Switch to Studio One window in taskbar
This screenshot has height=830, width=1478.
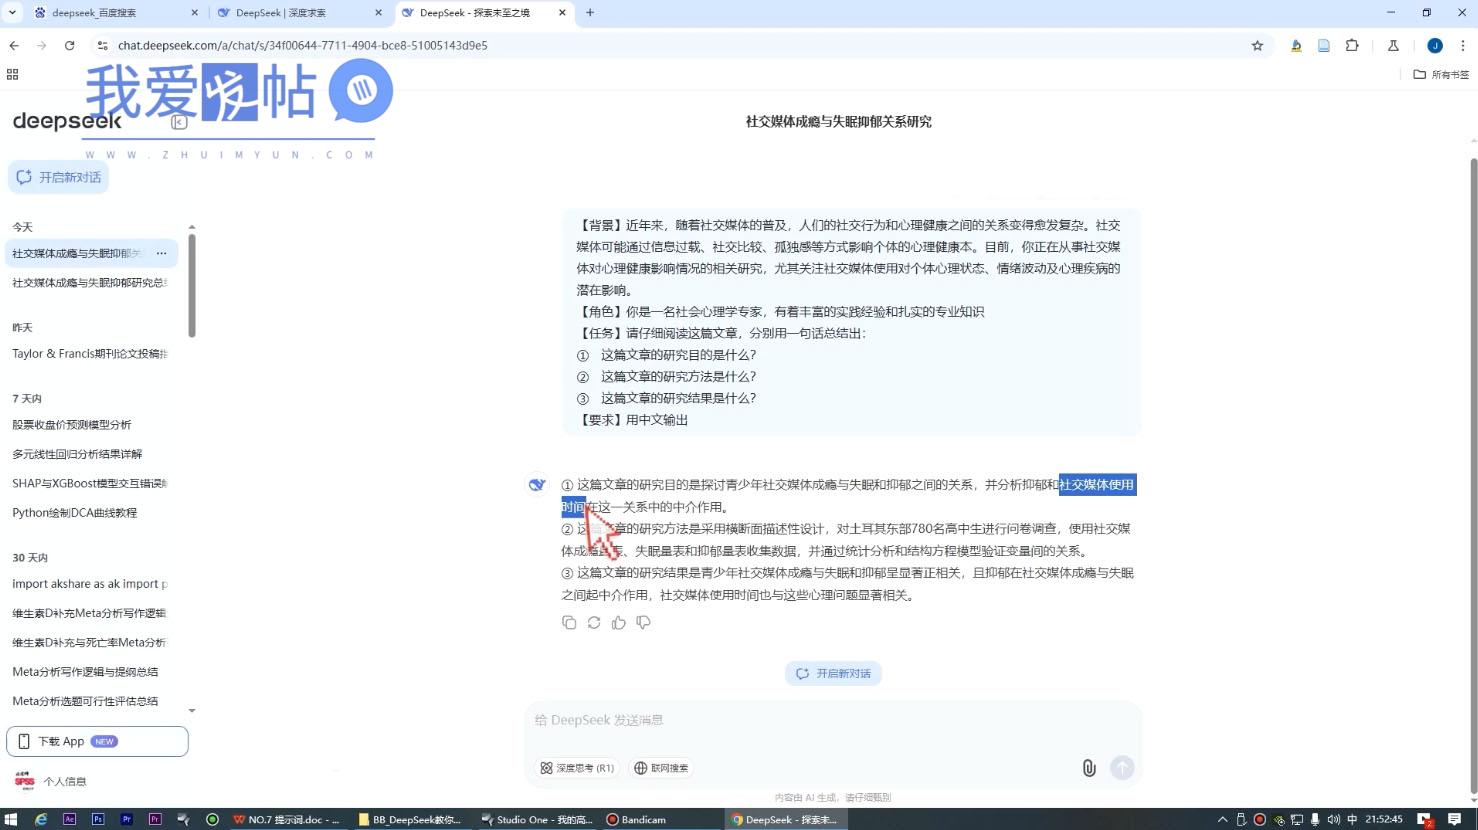tap(537, 819)
